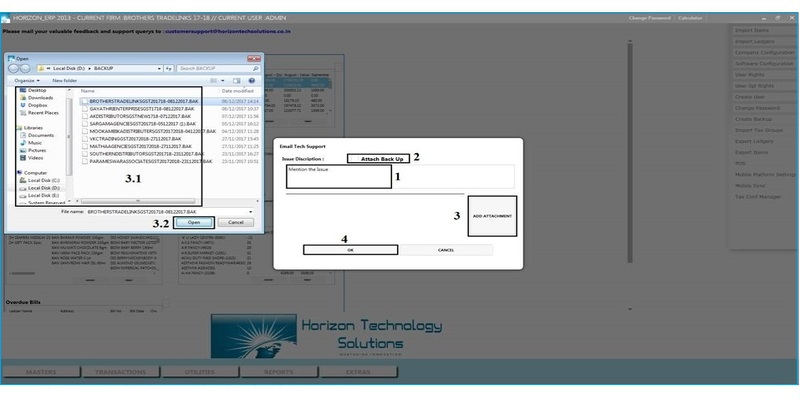Tick the Attach Back Up checkbox
The height and width of the screenshot is (400, 800).
coord(354,159)
